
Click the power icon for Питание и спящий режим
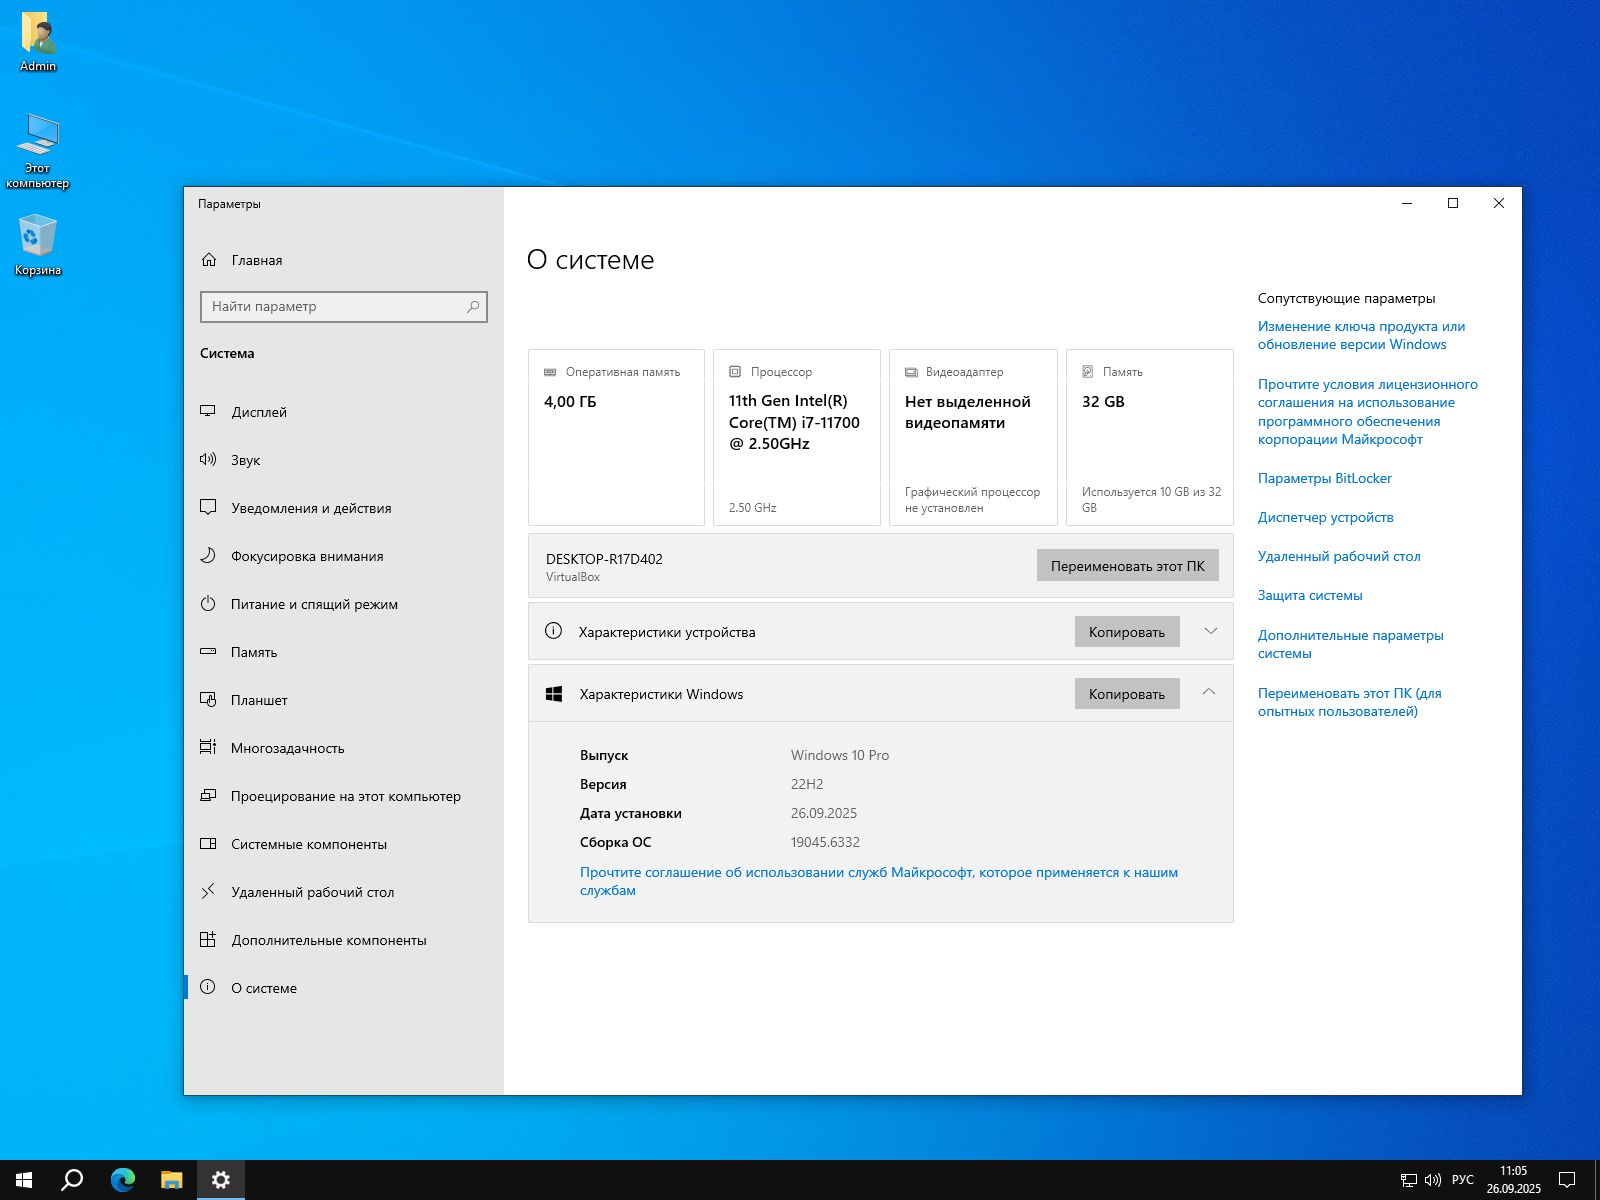pyautogui.click(x=208, y=604)
